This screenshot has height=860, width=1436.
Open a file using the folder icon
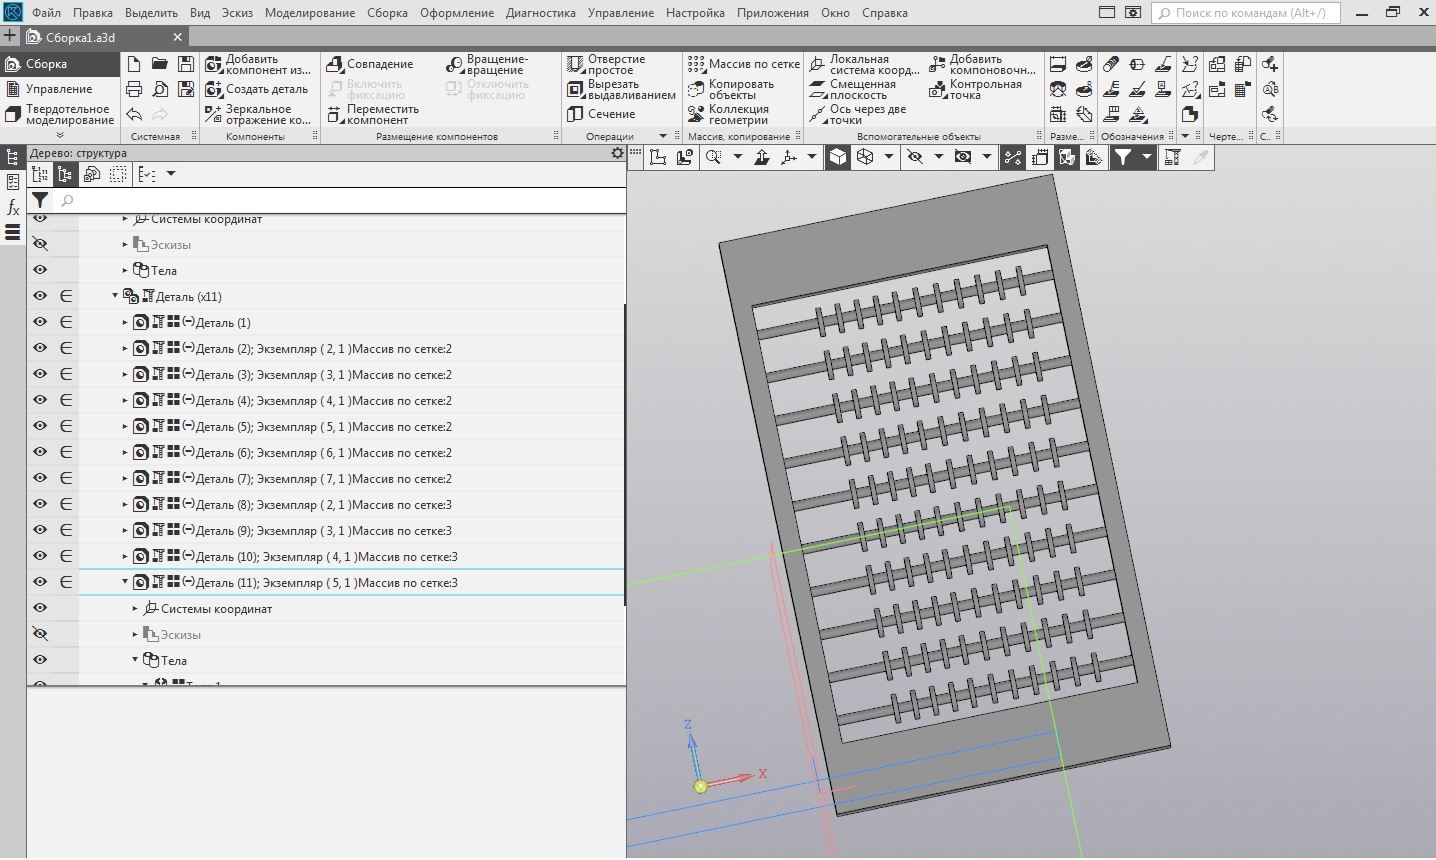[x=160, y=64]
